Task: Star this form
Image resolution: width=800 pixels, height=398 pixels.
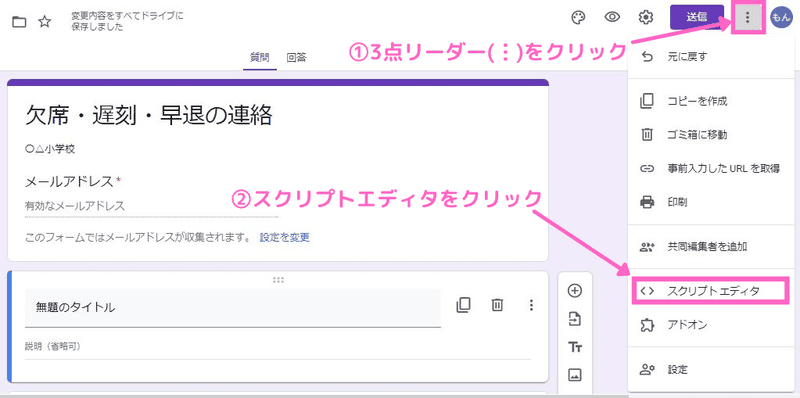Action: [45, 21]
